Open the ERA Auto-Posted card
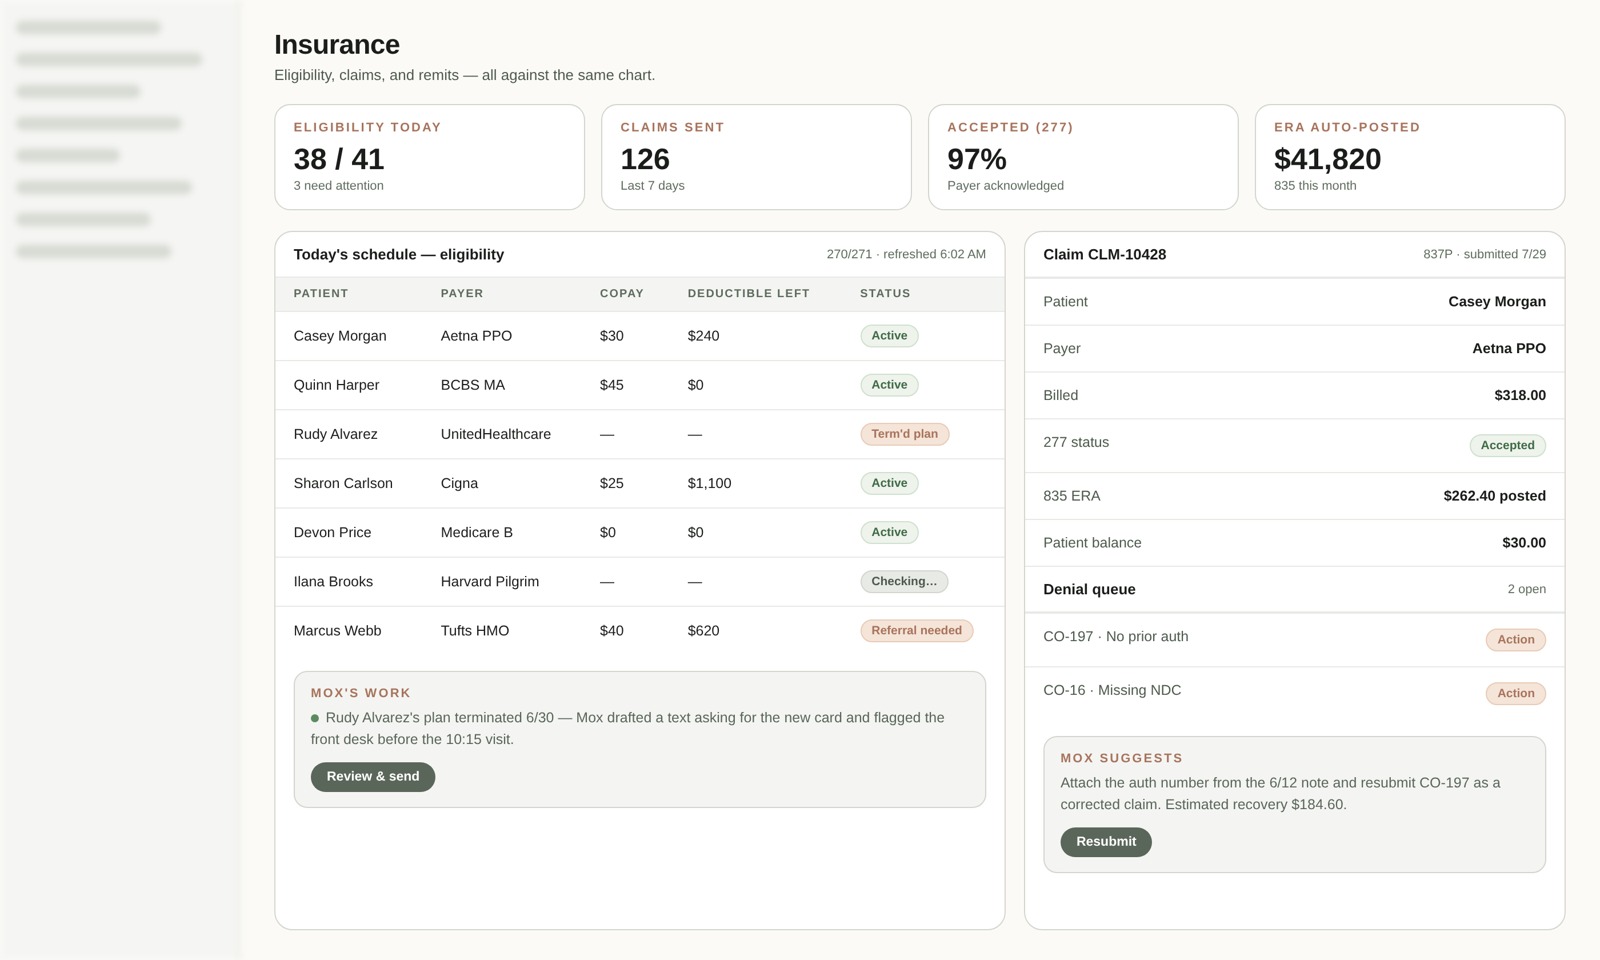 pyautogui.click(x=1410, y=157)
